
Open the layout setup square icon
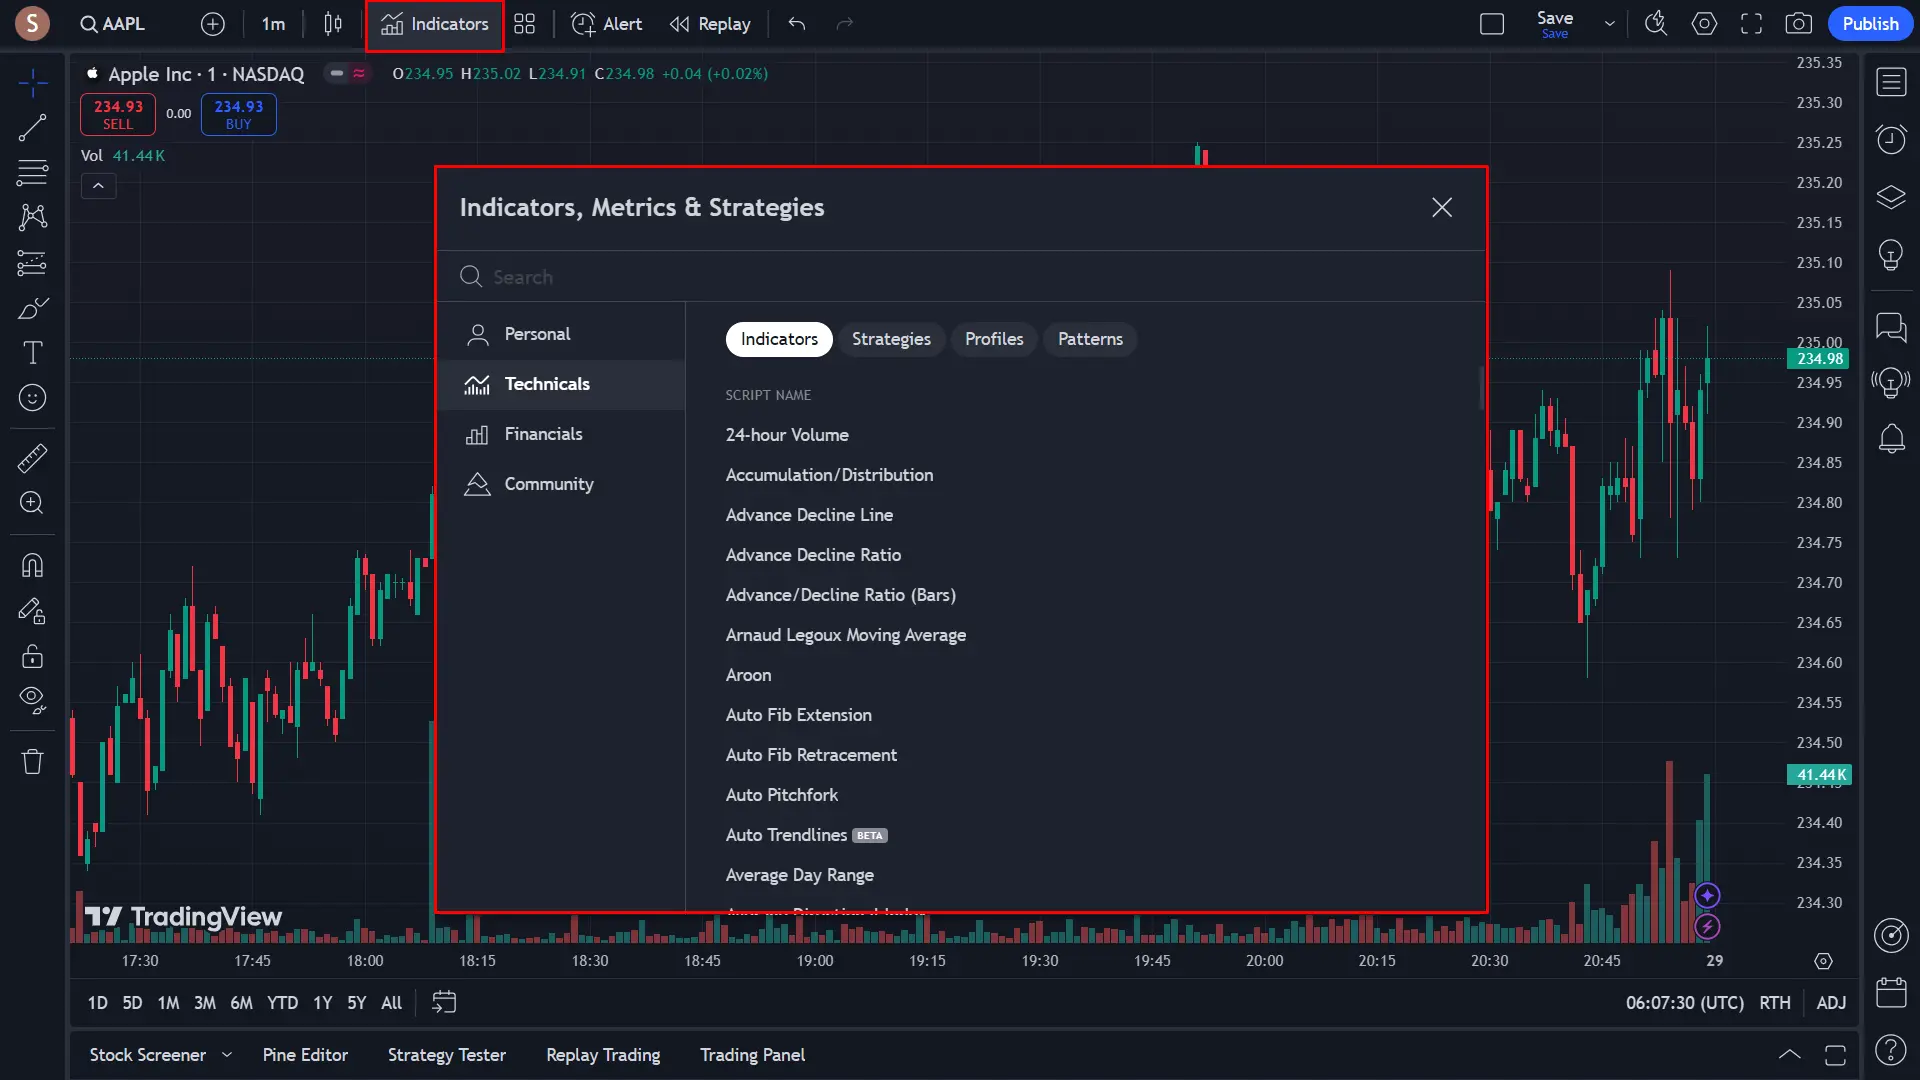click(1492, 24)
